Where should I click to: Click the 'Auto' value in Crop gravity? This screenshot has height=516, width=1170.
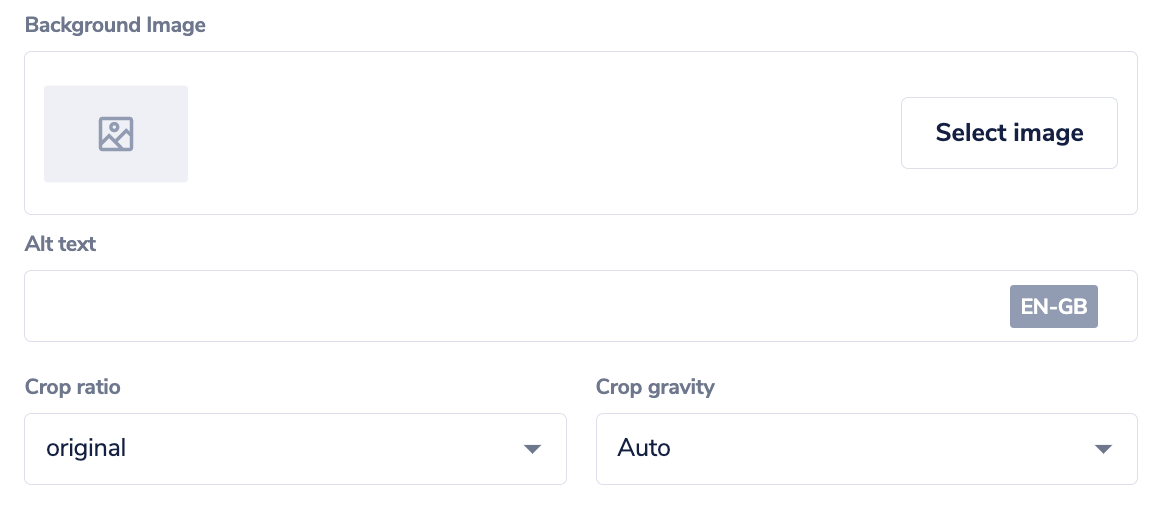click(x=644, y=448)
